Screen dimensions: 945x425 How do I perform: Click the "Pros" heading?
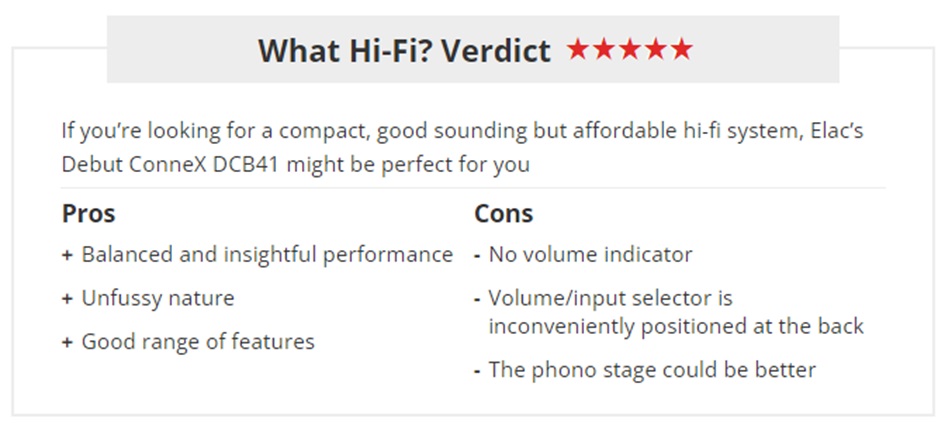[x=88, y=214]
